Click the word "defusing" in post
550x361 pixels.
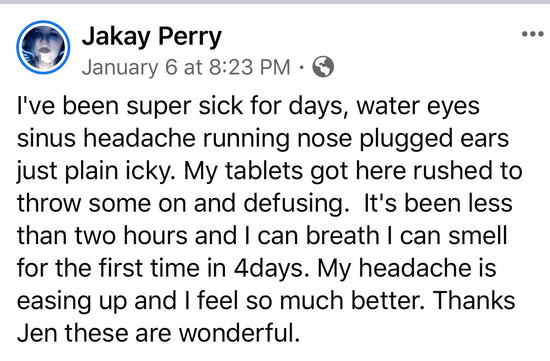[x=294, y=204]
